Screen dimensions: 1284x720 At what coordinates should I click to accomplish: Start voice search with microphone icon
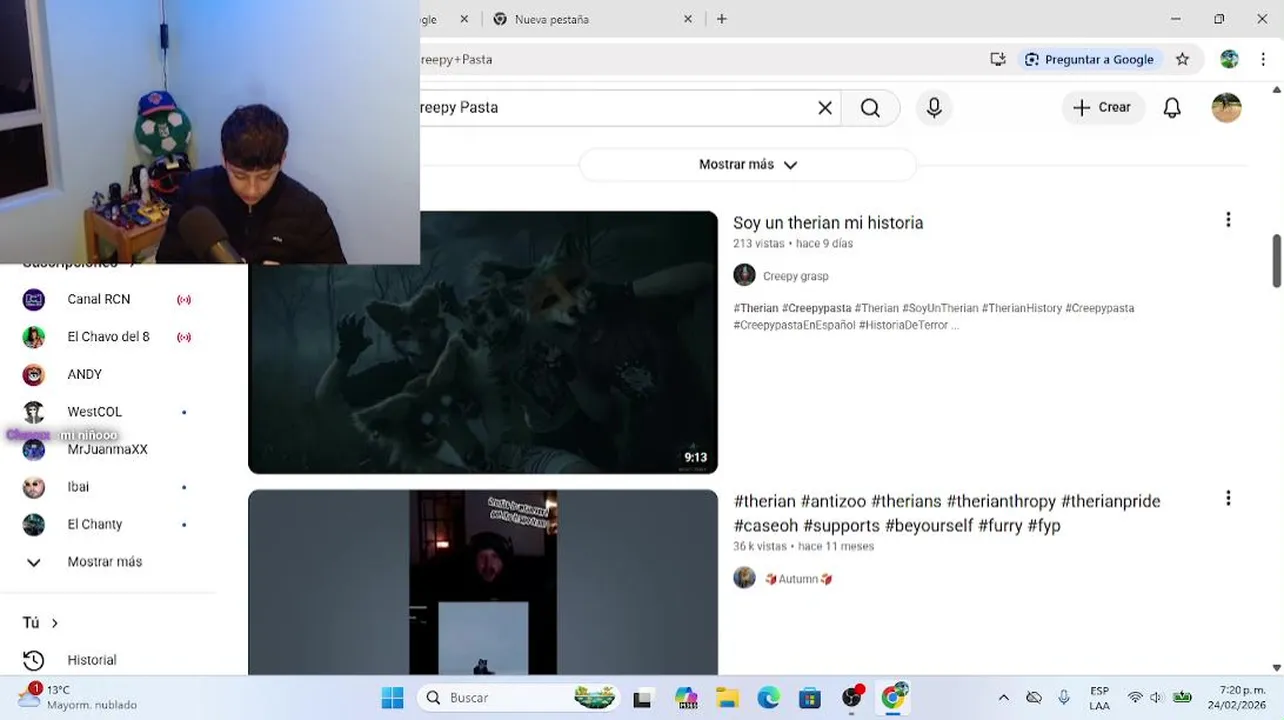click(934, 108)
